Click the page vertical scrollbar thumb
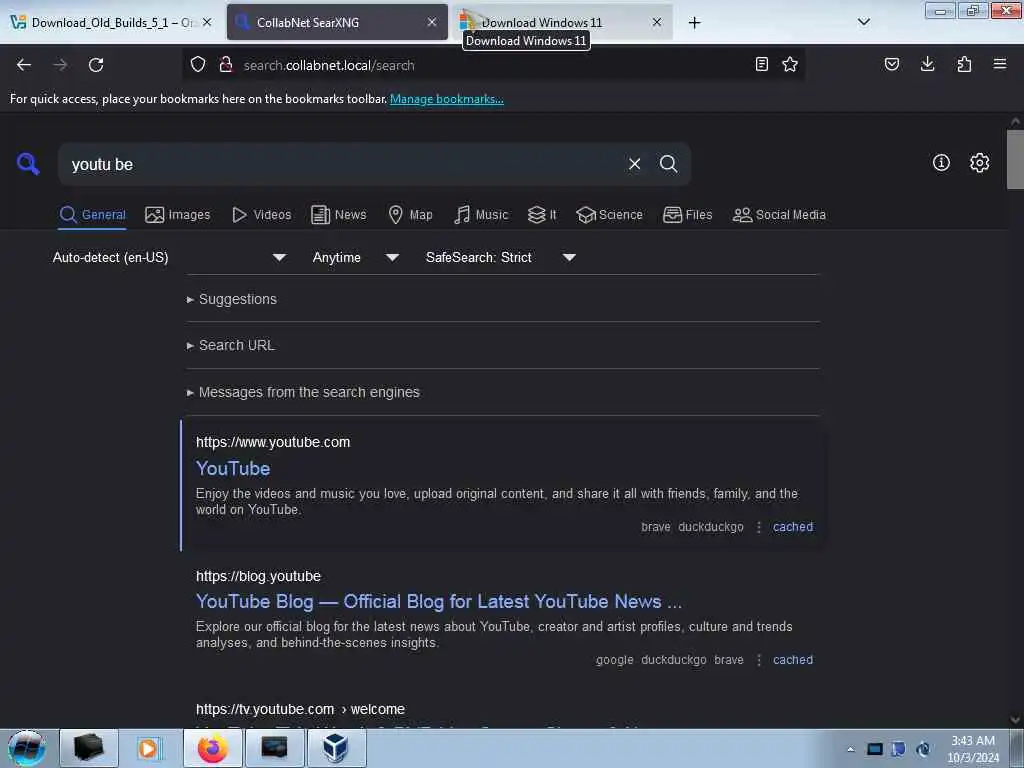The image size is (1024, 768). [1015, 160]
